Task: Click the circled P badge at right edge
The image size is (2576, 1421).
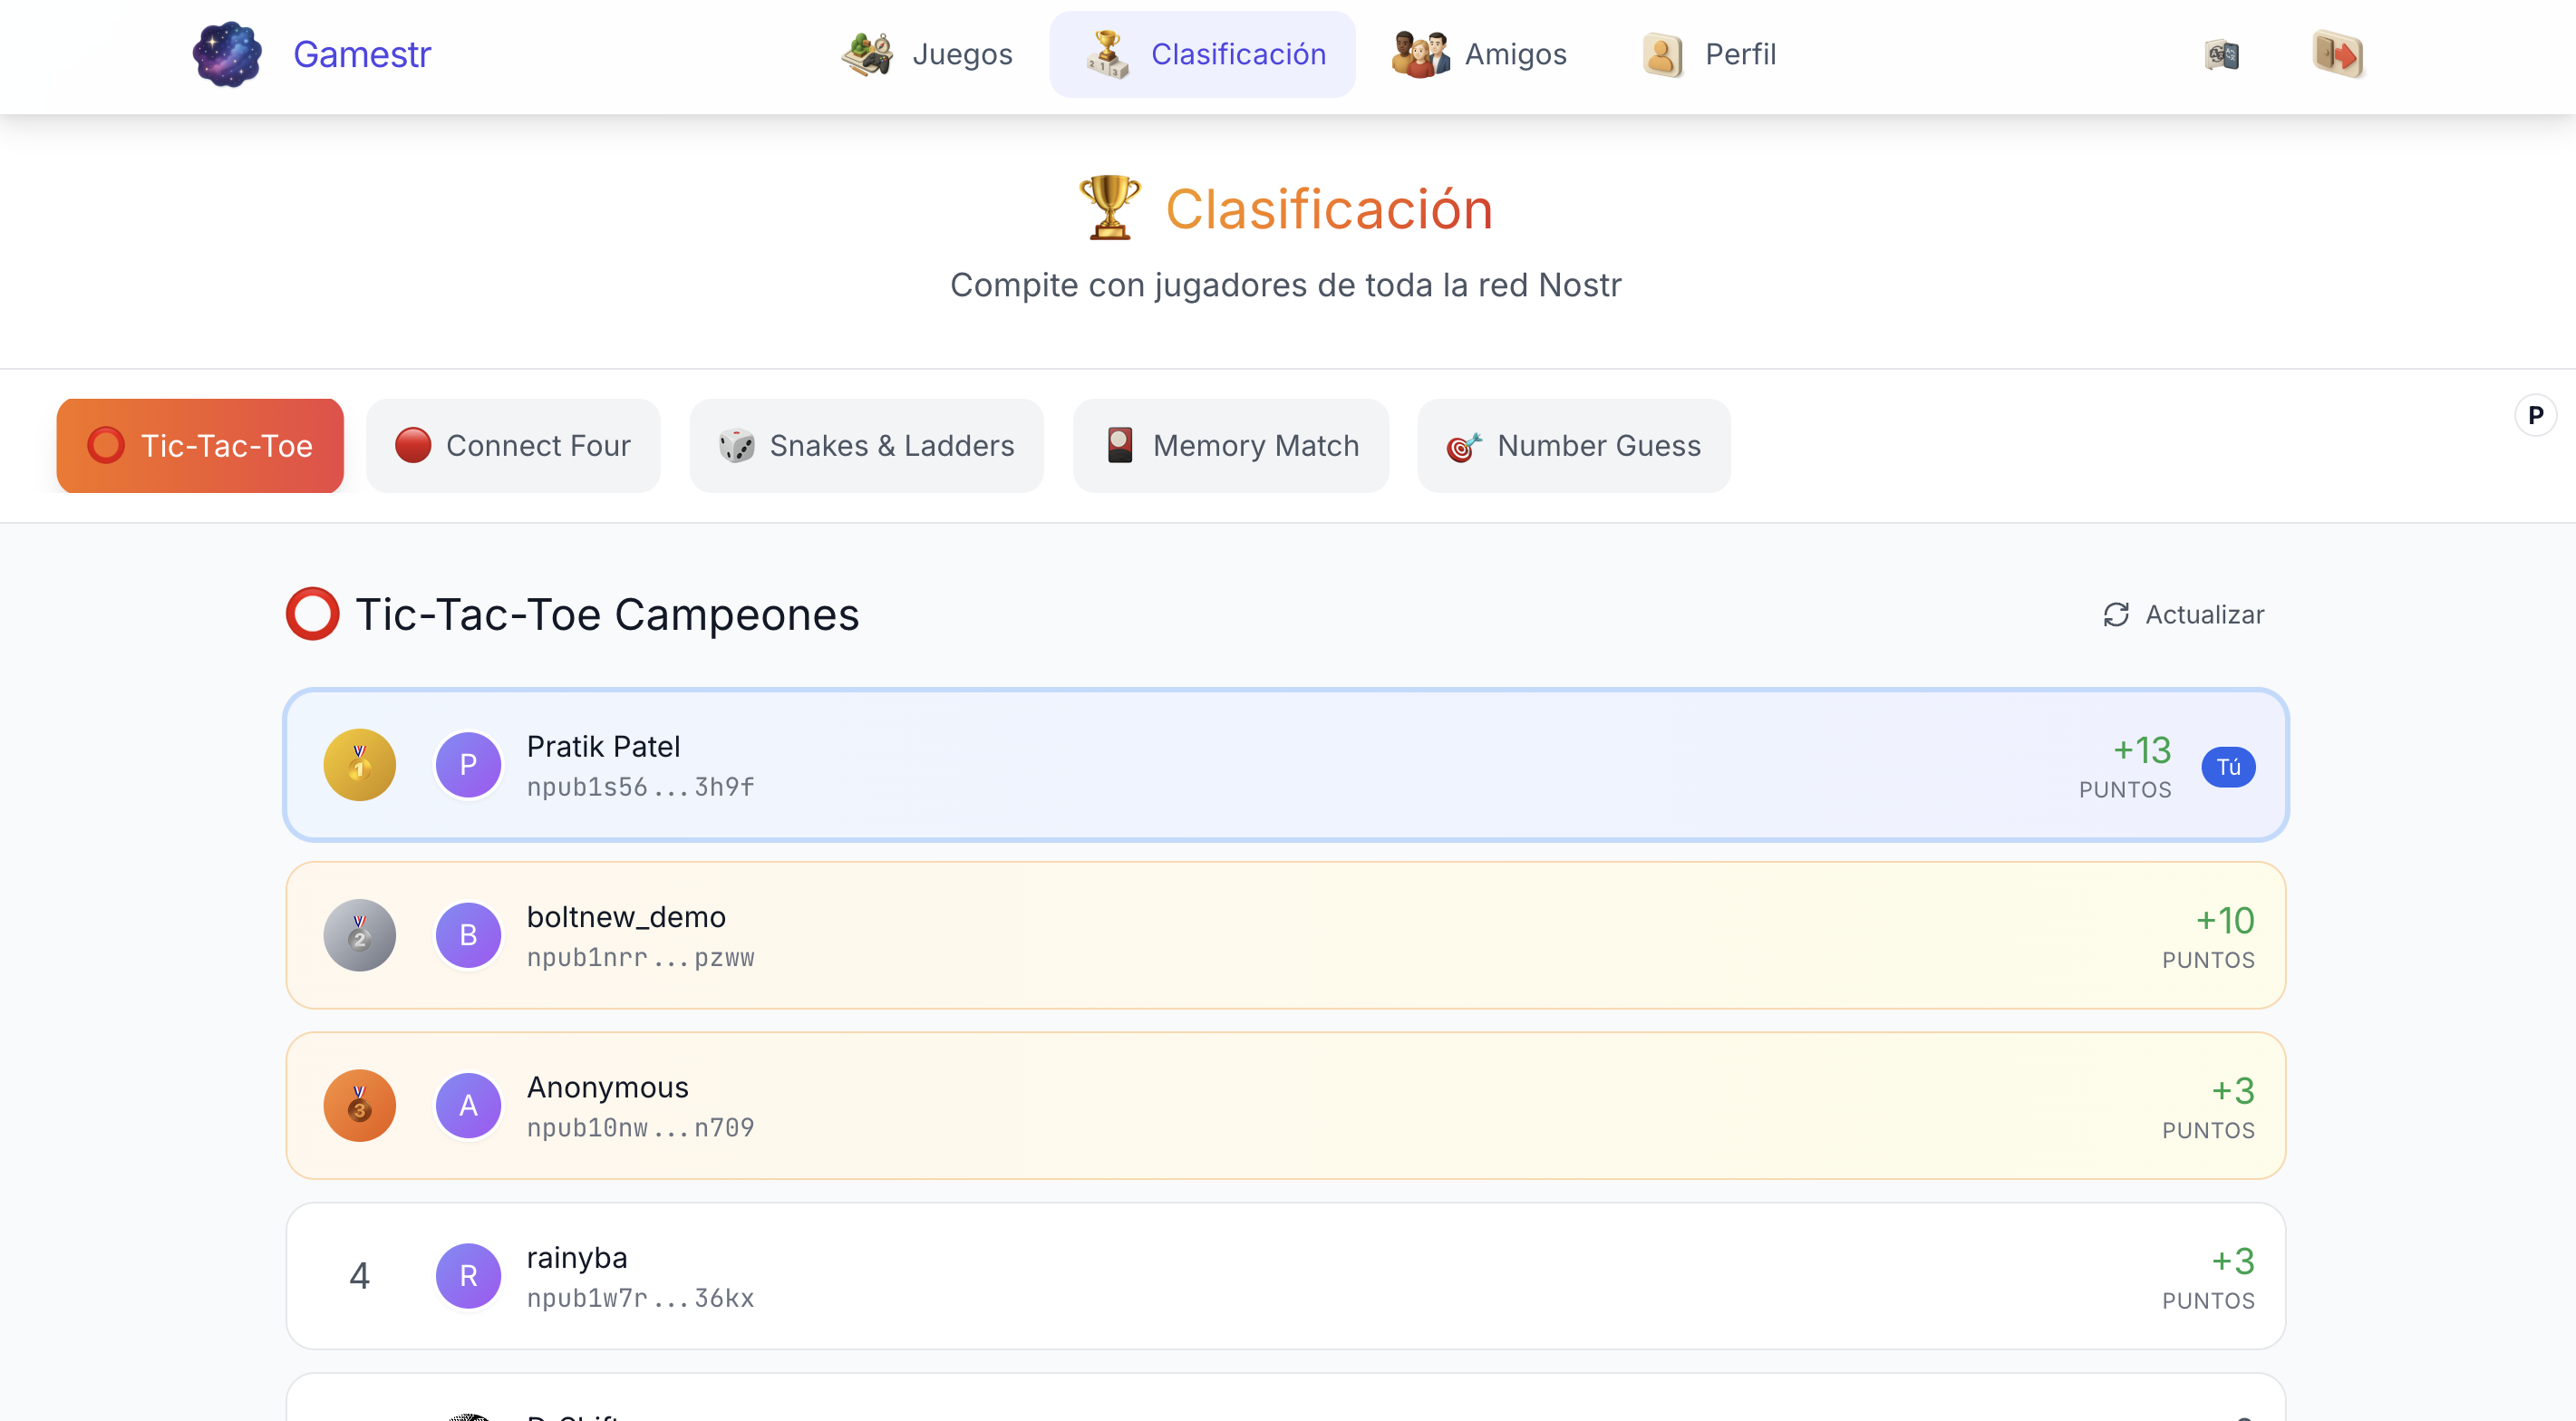Action: pyautogui.click(x=2535, y=415)
